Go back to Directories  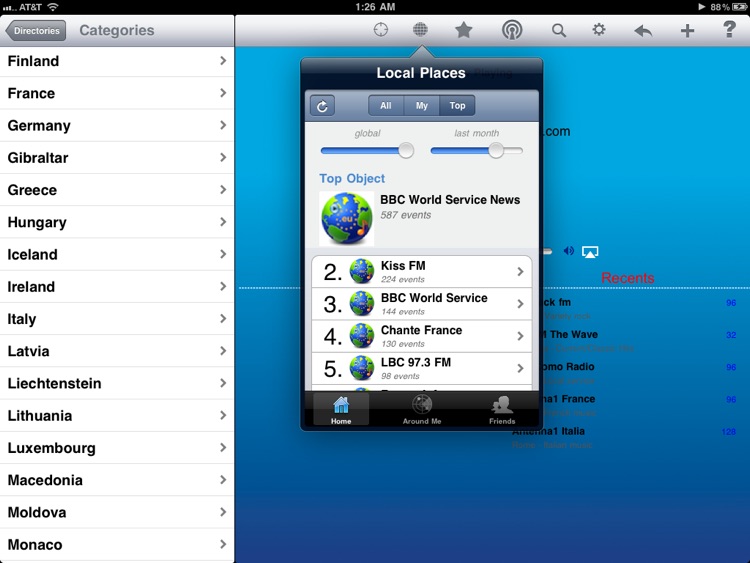(x=36, y=31)
